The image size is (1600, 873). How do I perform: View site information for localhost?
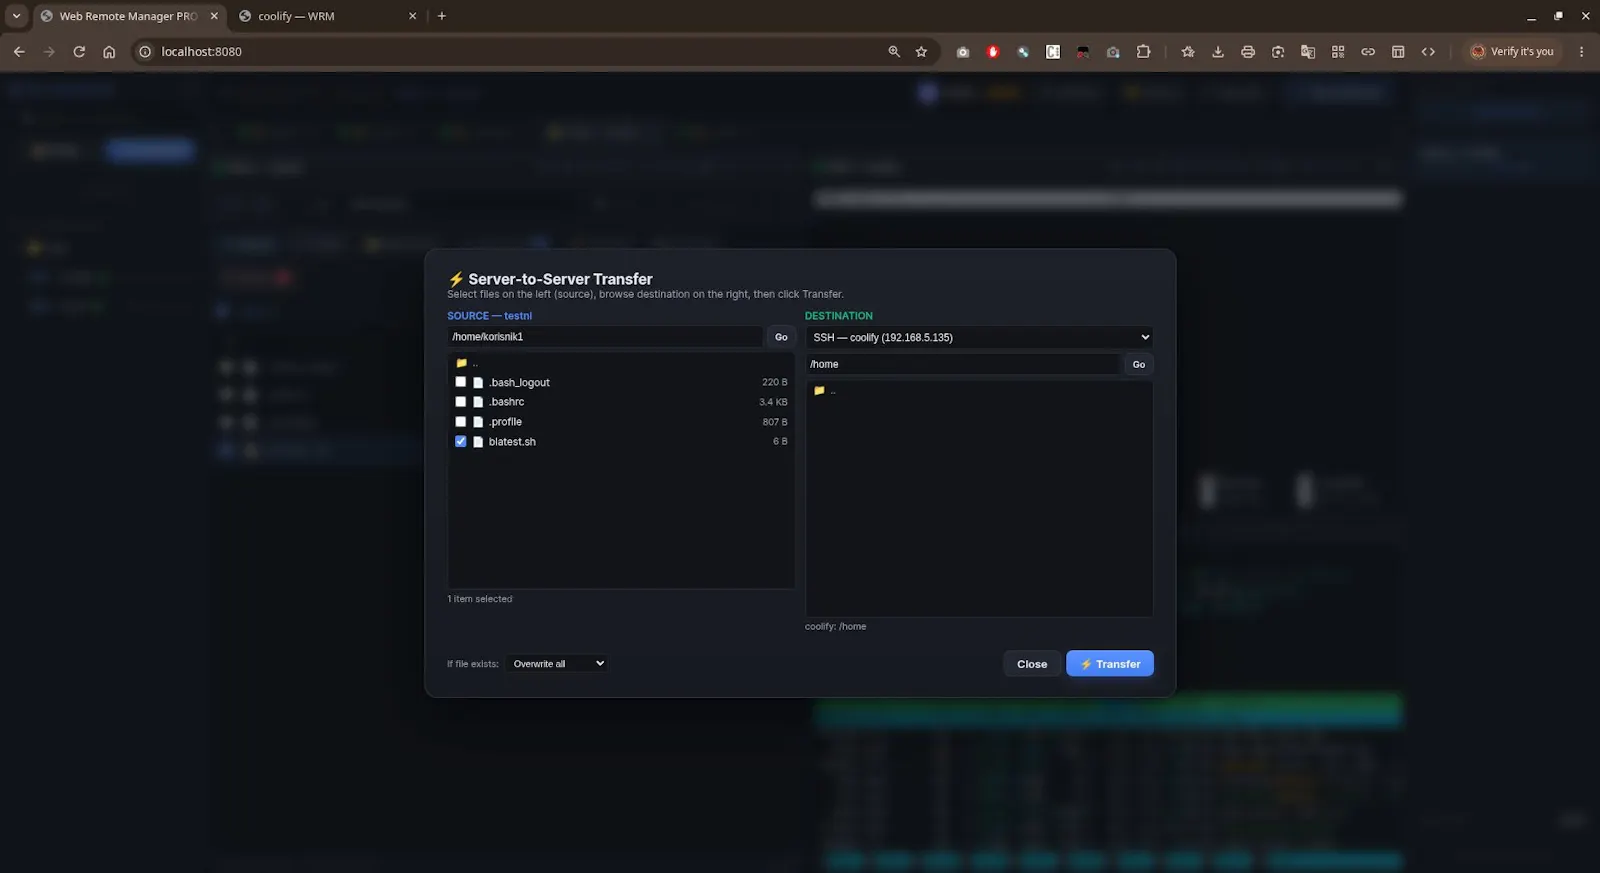tap(145, 52)
